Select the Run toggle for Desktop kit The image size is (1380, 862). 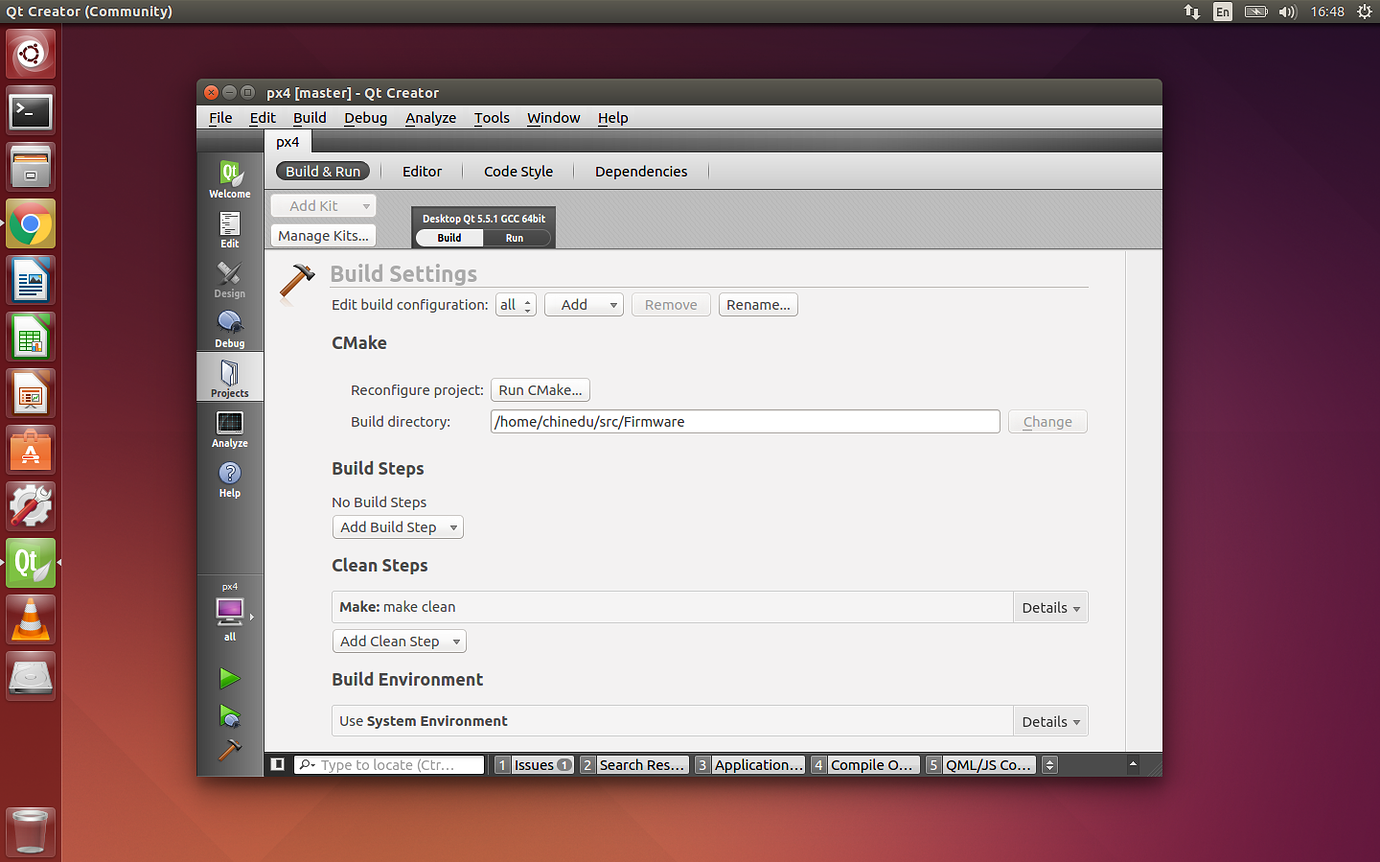[x=514, y=238]
